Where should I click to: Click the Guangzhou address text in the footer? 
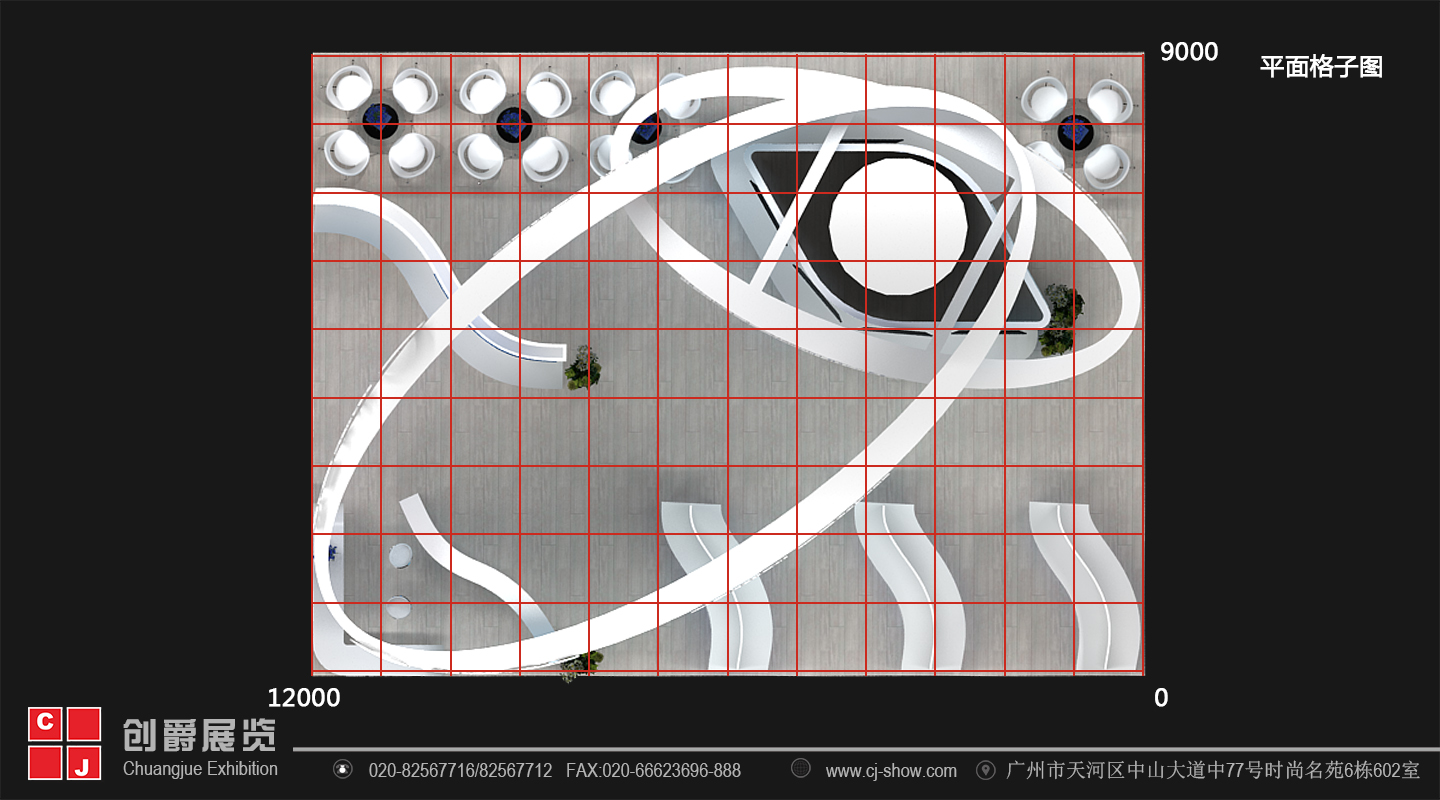coord(1212,771)
